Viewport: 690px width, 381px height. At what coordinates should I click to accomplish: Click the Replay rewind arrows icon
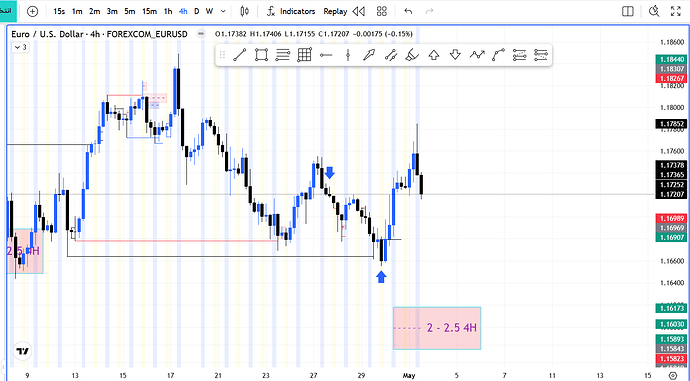(359, 11)
